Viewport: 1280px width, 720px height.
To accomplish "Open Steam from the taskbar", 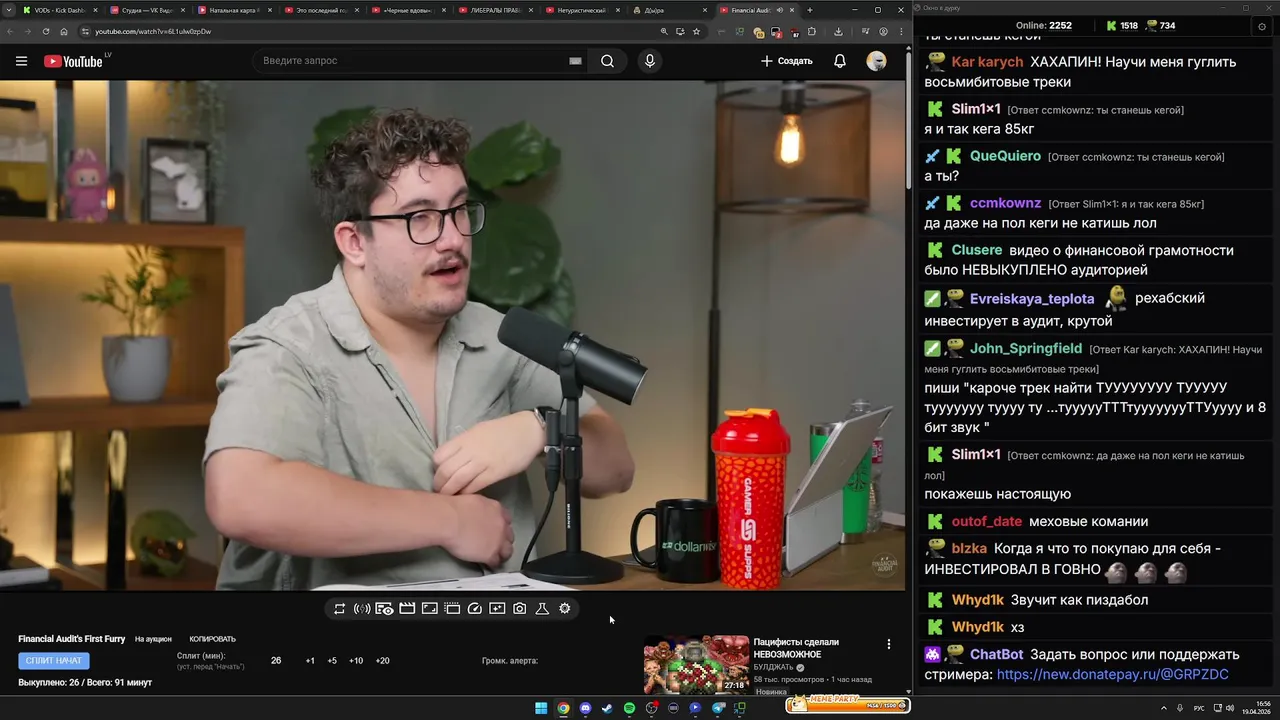I will [607, 708].
